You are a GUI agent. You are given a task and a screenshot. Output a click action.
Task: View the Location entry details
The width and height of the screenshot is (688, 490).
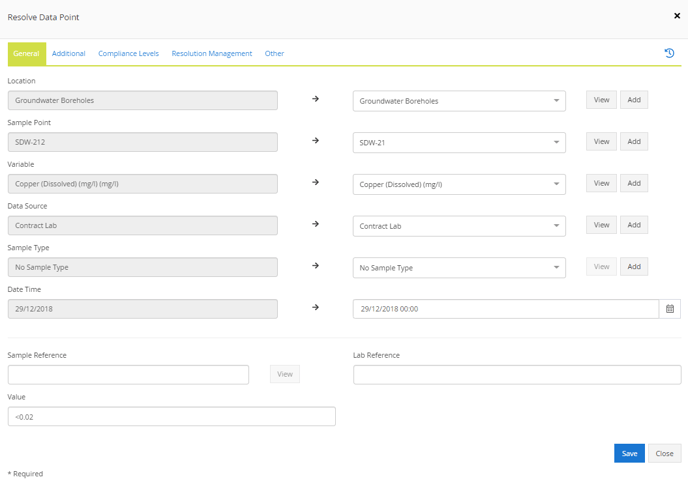point(601,100)
